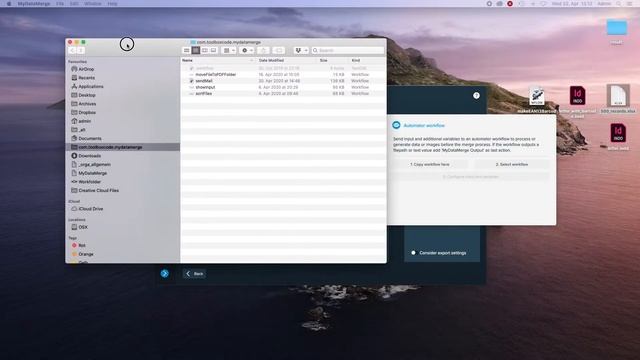Click 2. Select workflow button

pos(512,164)
